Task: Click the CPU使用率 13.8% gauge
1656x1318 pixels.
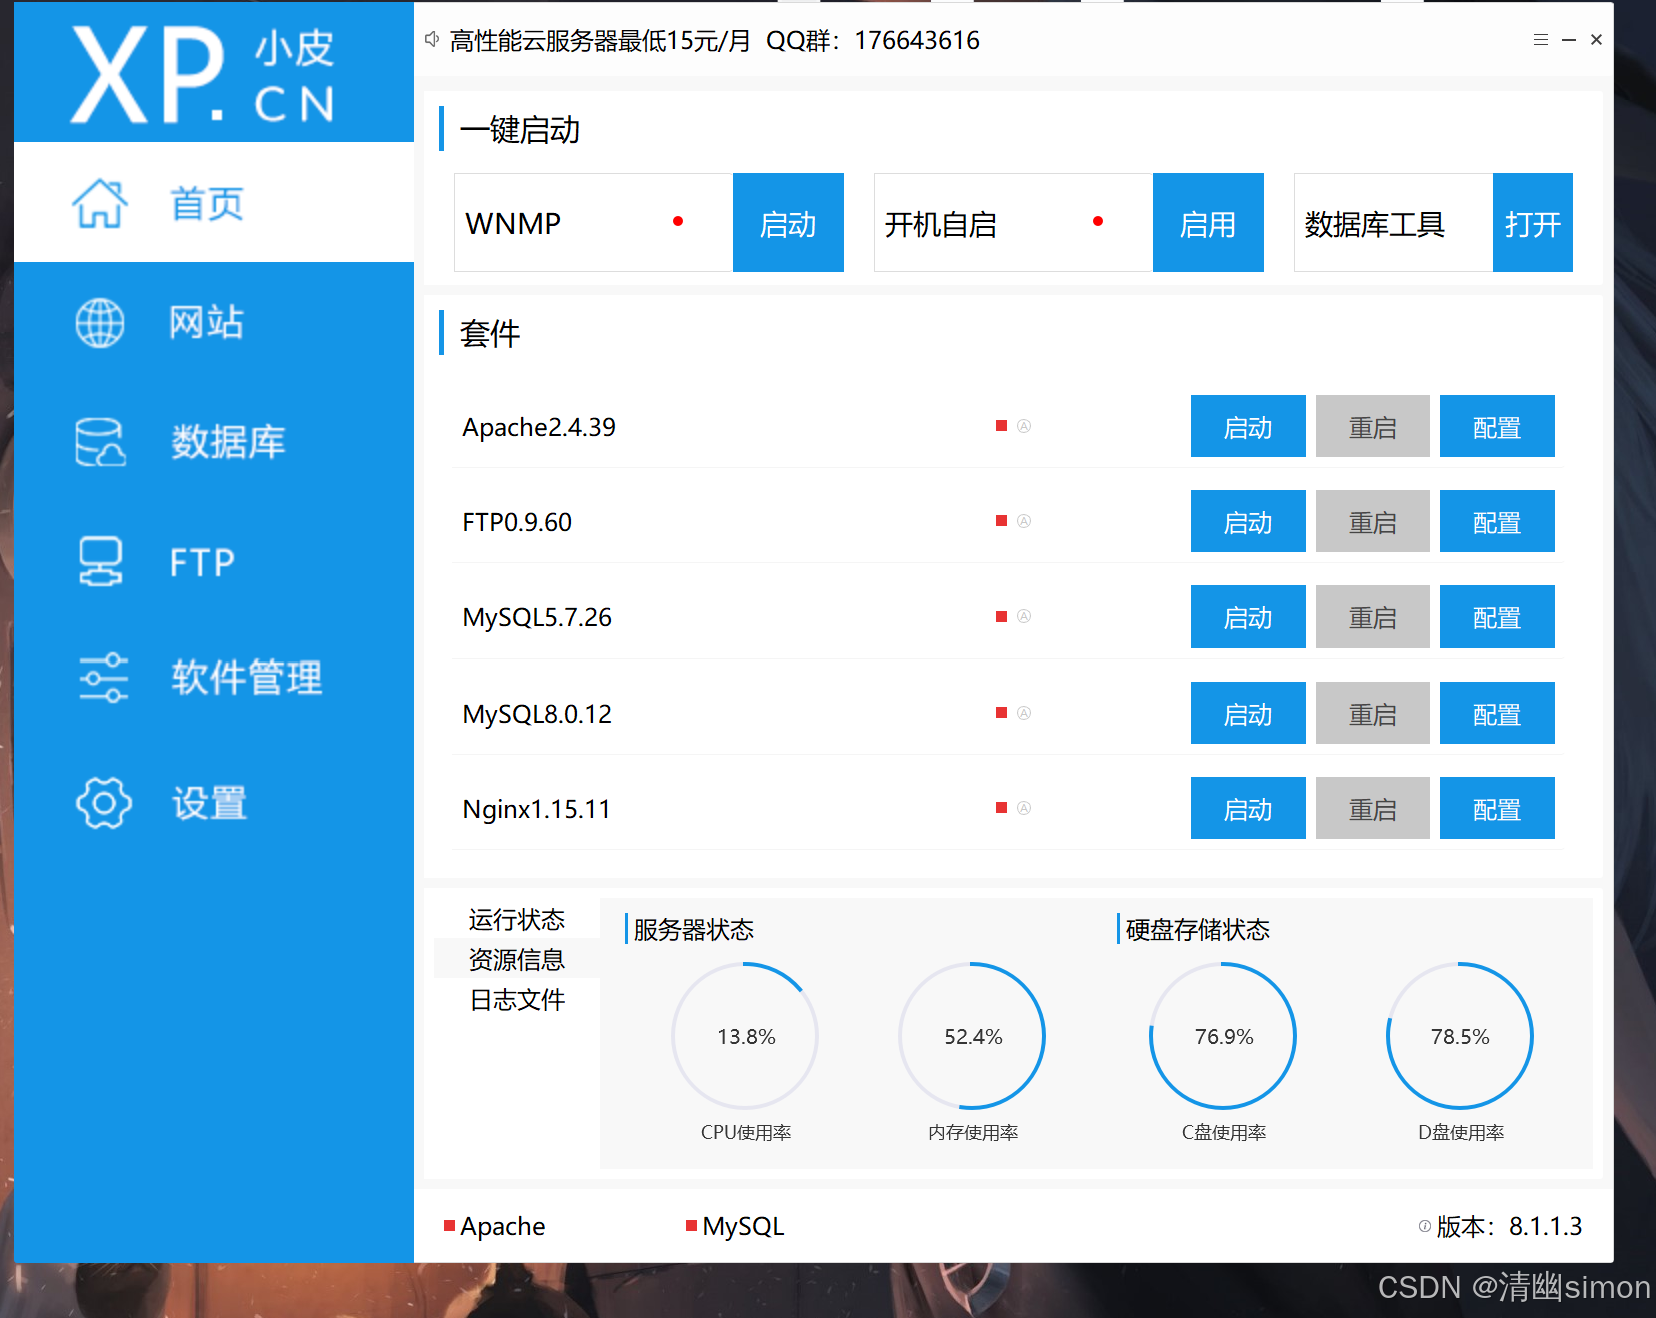Action: [745, 1036]
